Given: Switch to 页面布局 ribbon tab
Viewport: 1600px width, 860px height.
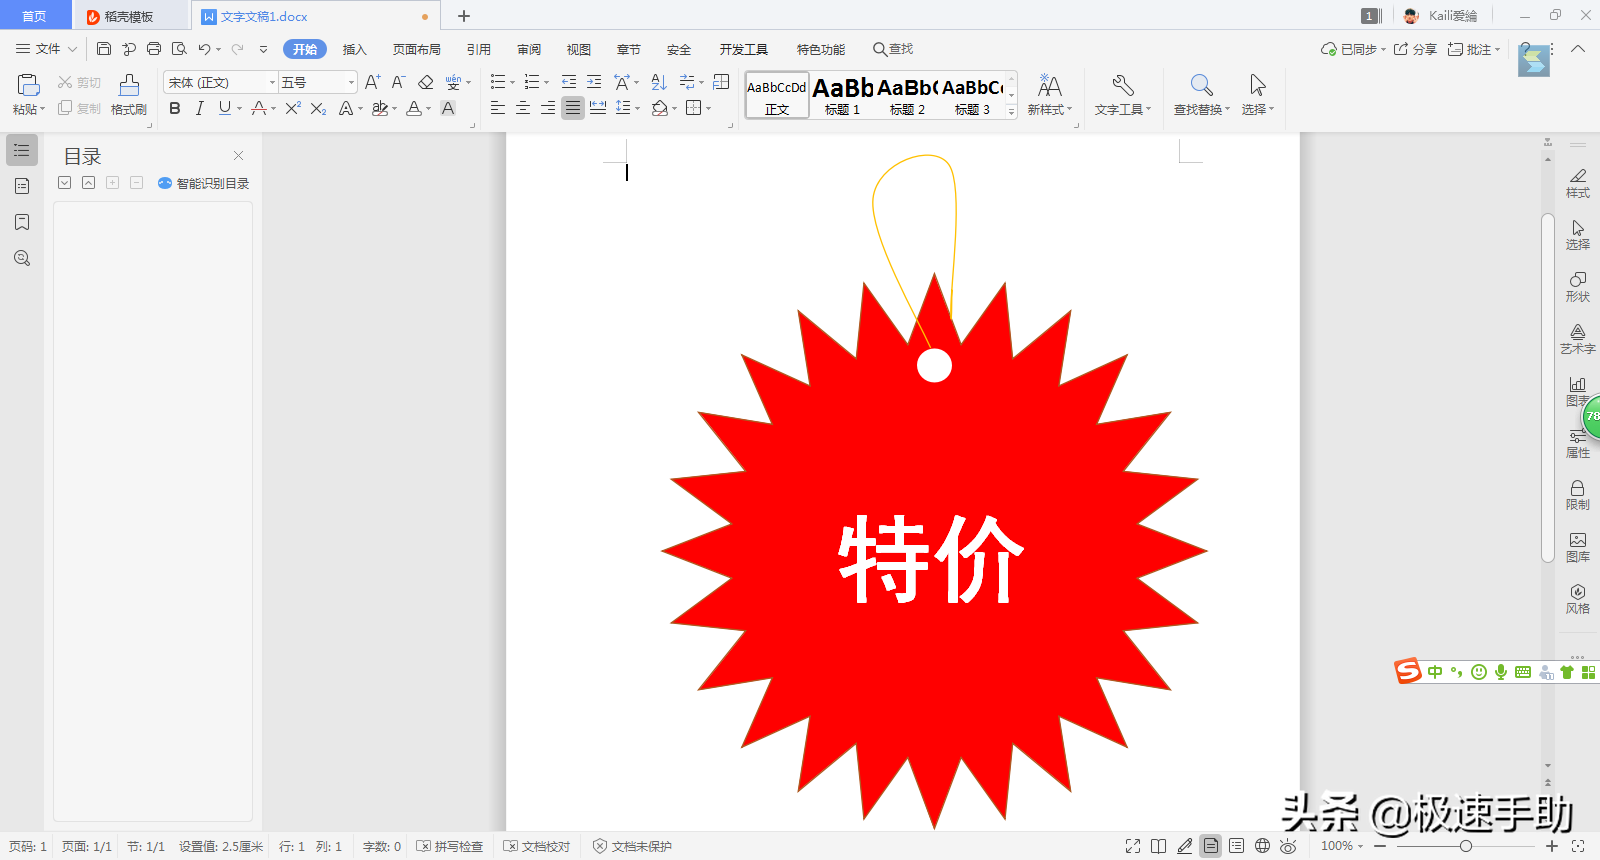Looking at the screenshot, I should (416, 49).
